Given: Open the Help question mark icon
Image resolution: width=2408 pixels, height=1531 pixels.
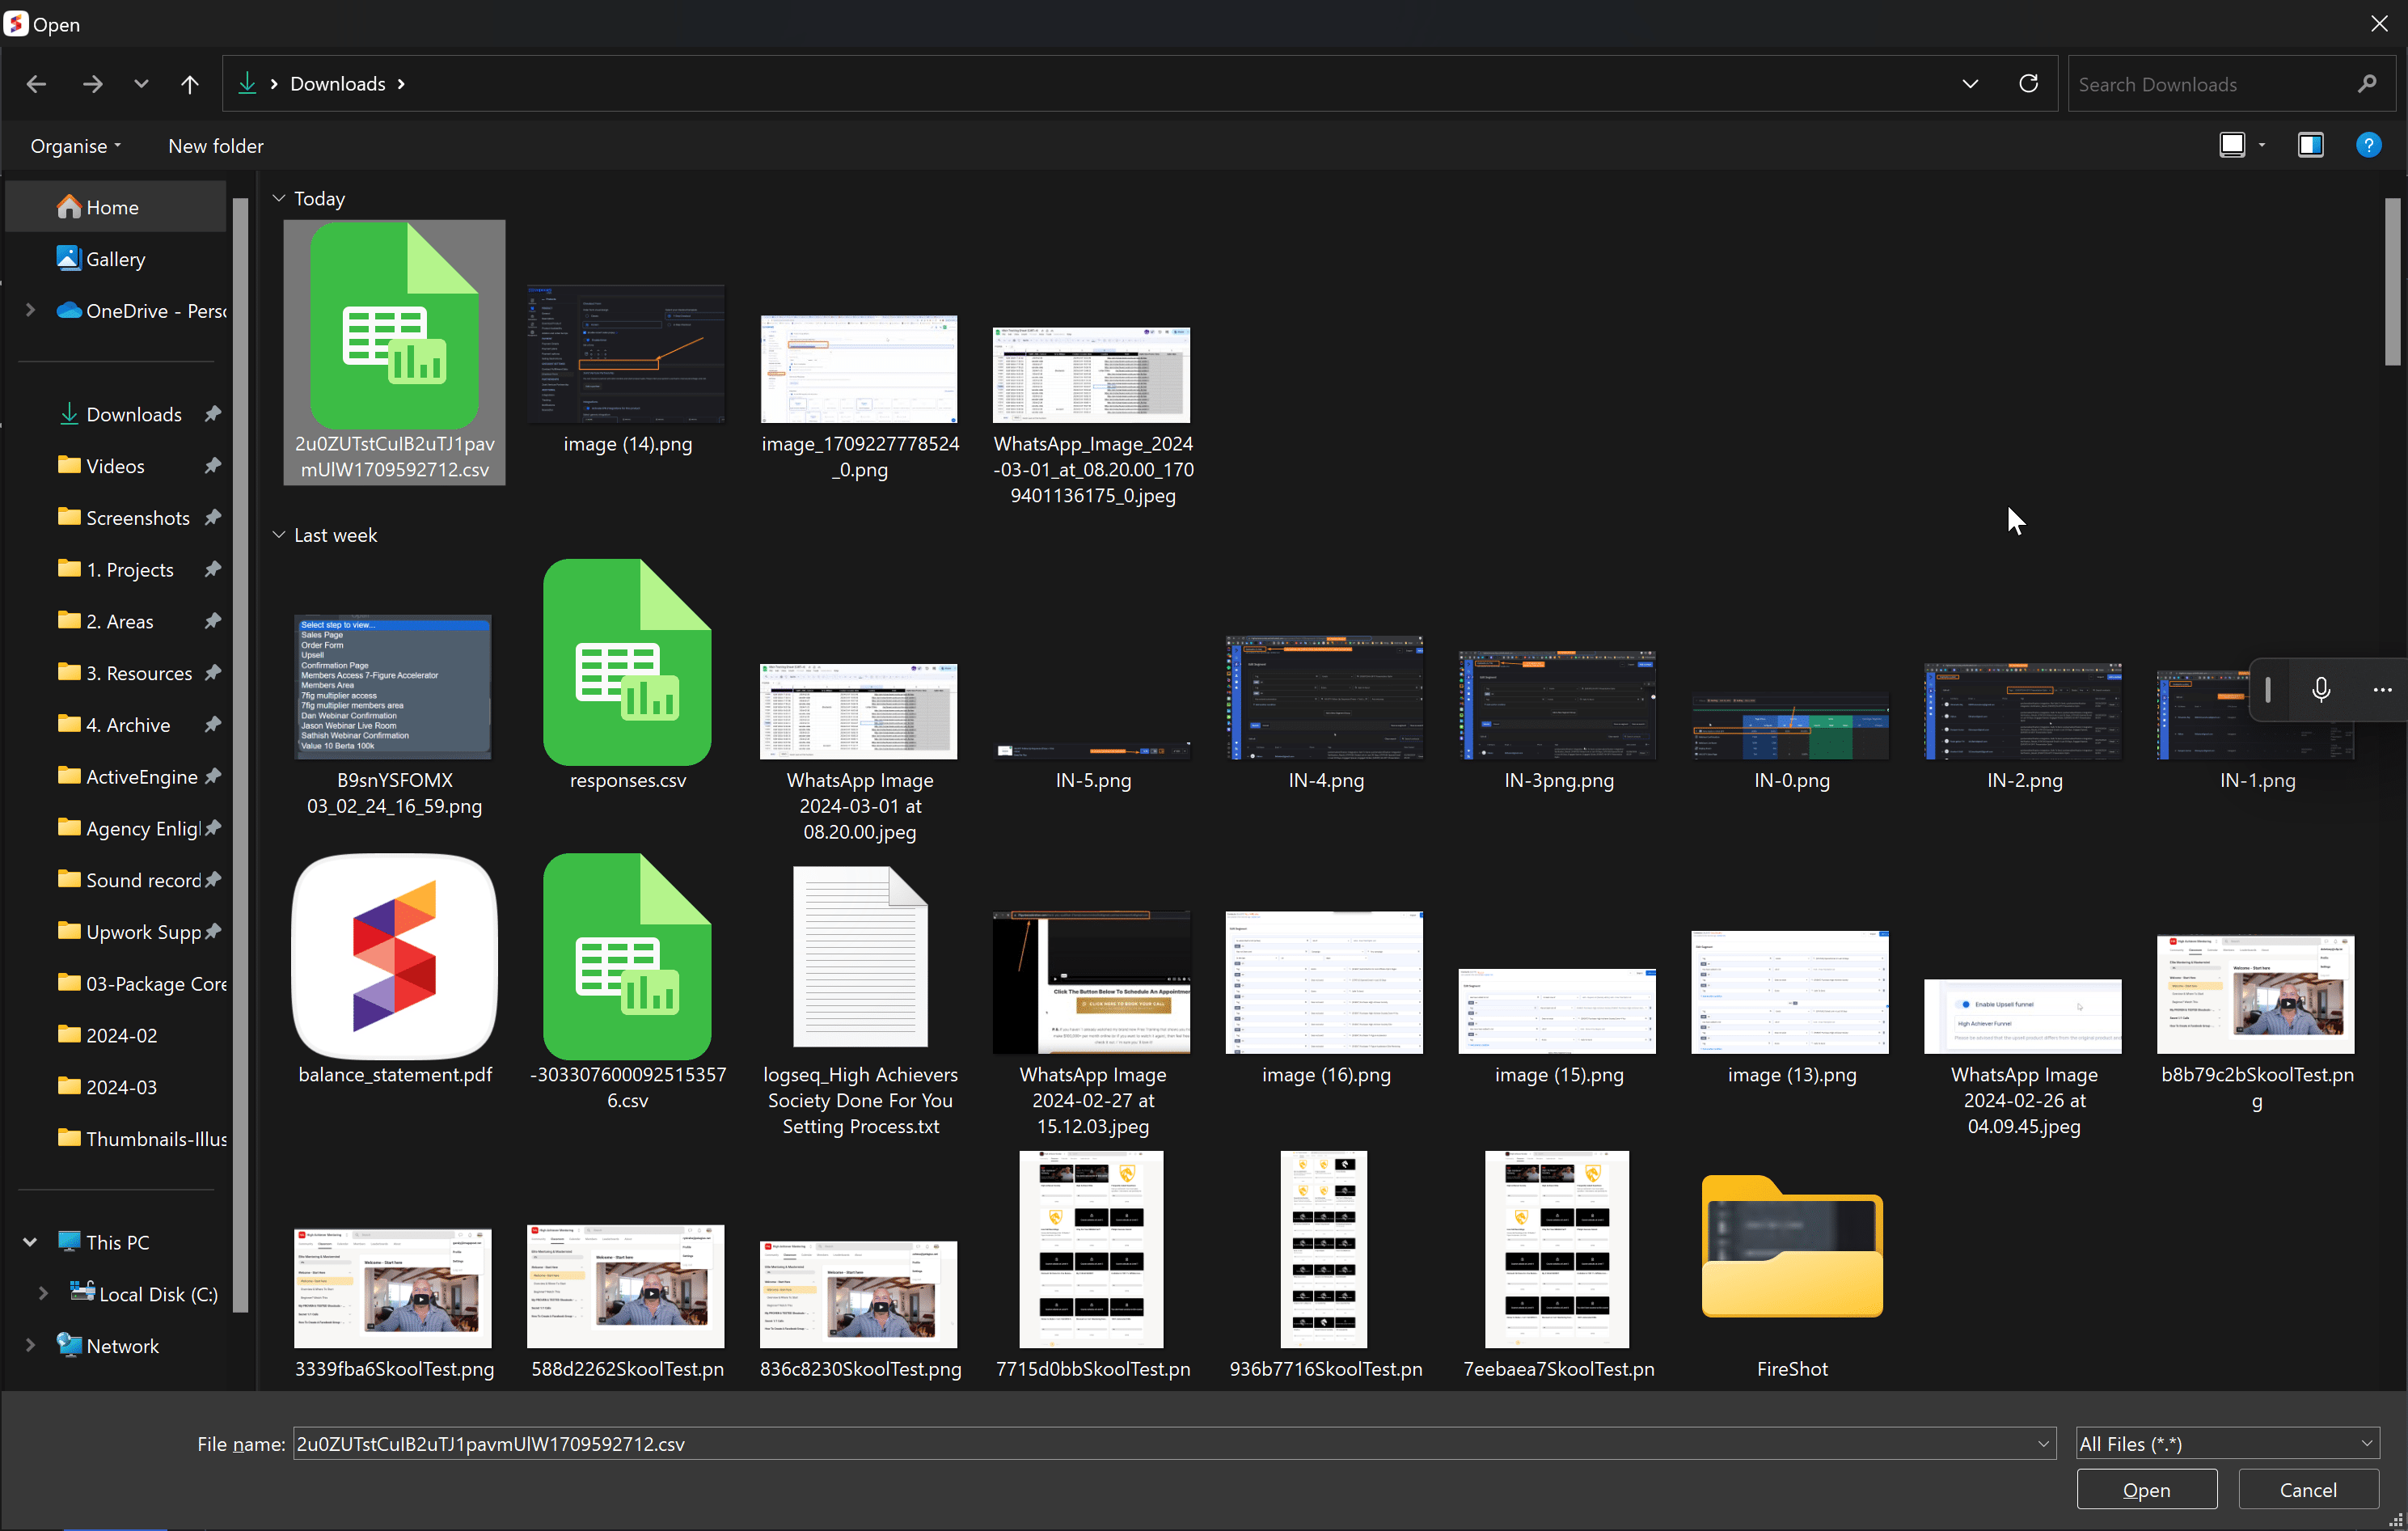Looking at the screenshot, I should pyautogui.click(x=2369, y=145).
